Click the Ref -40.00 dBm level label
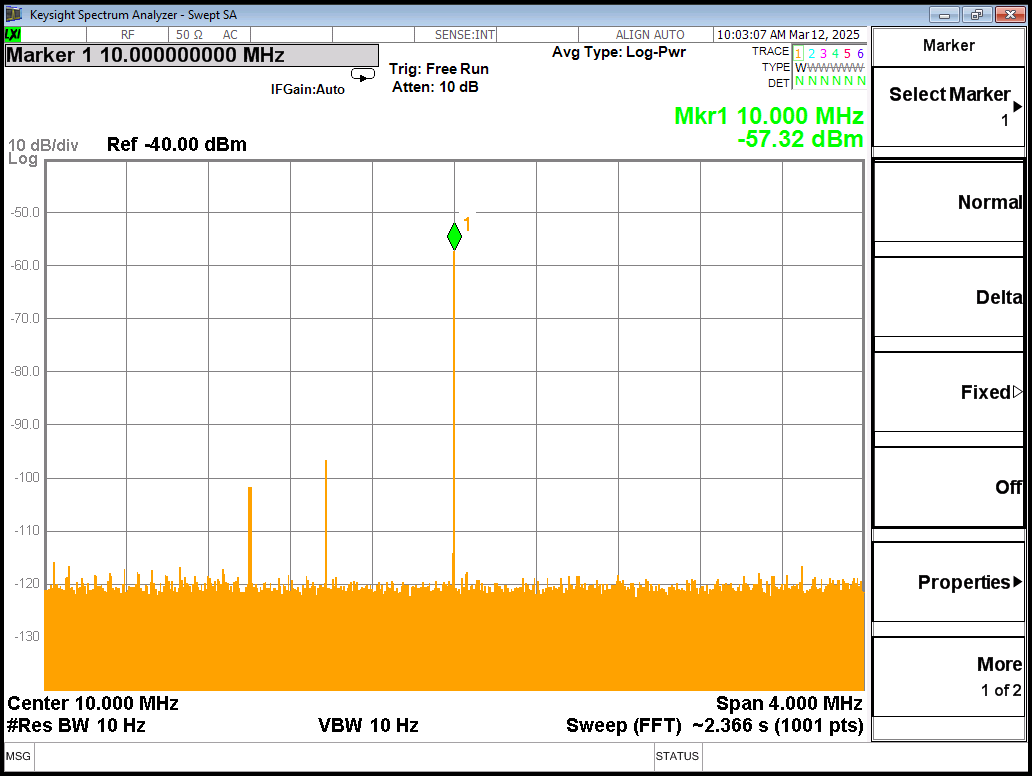Image resolution: width=1032 pixels, height=776 pixels. point(176,145)
